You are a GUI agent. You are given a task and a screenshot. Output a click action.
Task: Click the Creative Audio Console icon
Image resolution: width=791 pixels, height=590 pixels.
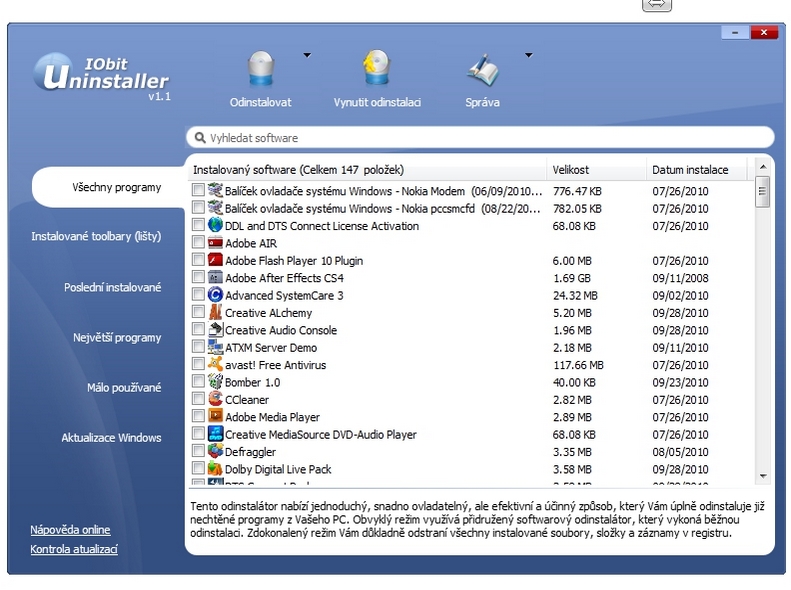click(215, 329)
